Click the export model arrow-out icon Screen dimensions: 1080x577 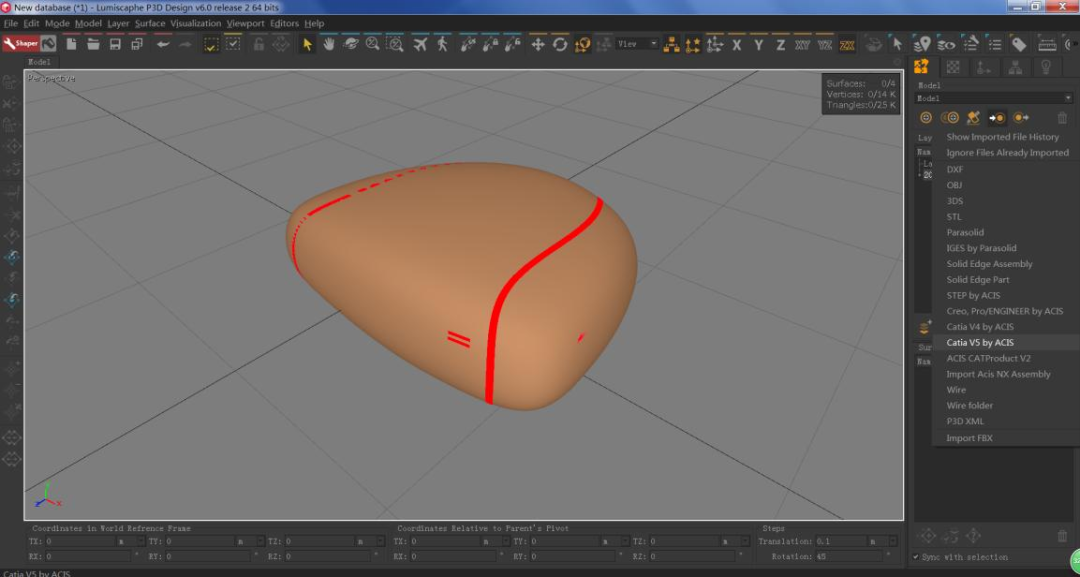click(x=1020, y=118)
